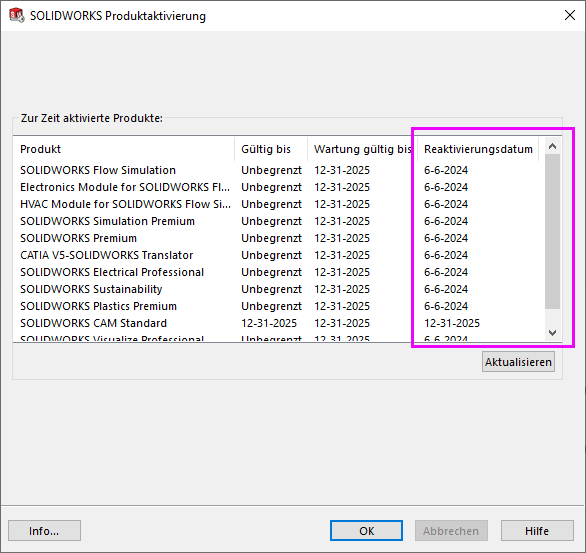Sort by the Reaktivierungsdatum column header

click(478, 149)
